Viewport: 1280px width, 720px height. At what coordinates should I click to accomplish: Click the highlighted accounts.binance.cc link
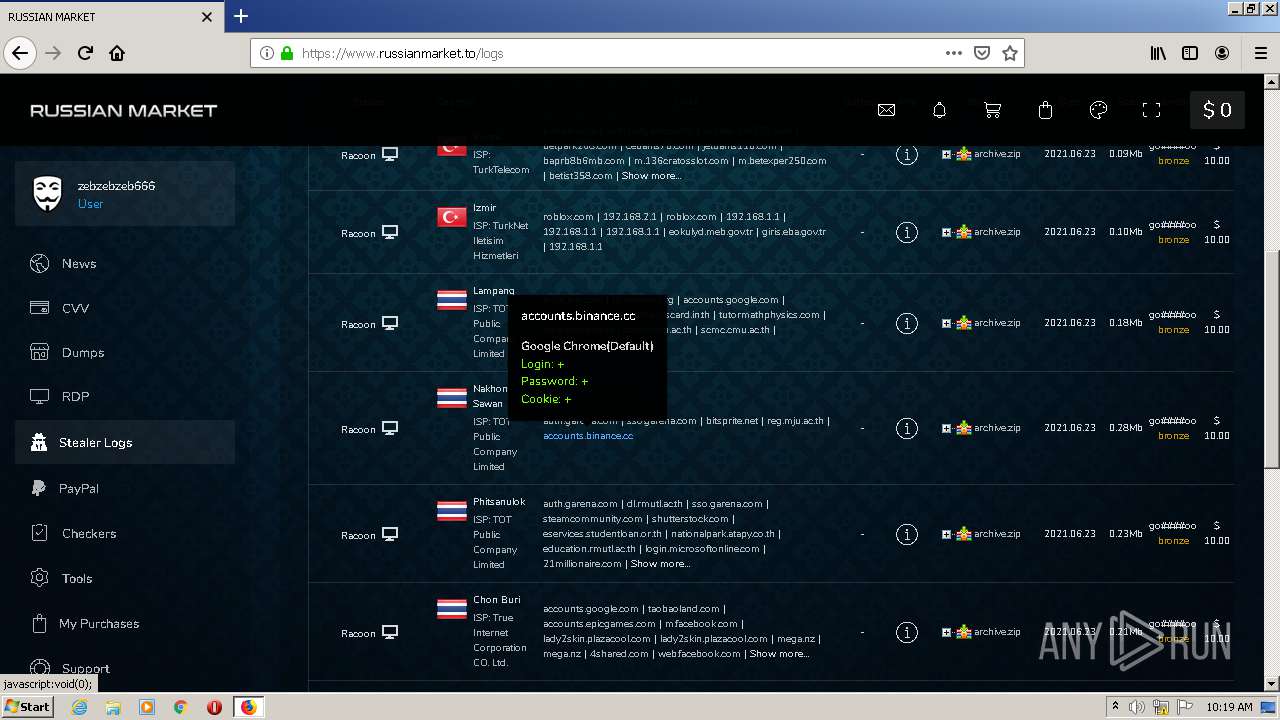point(588,436)
